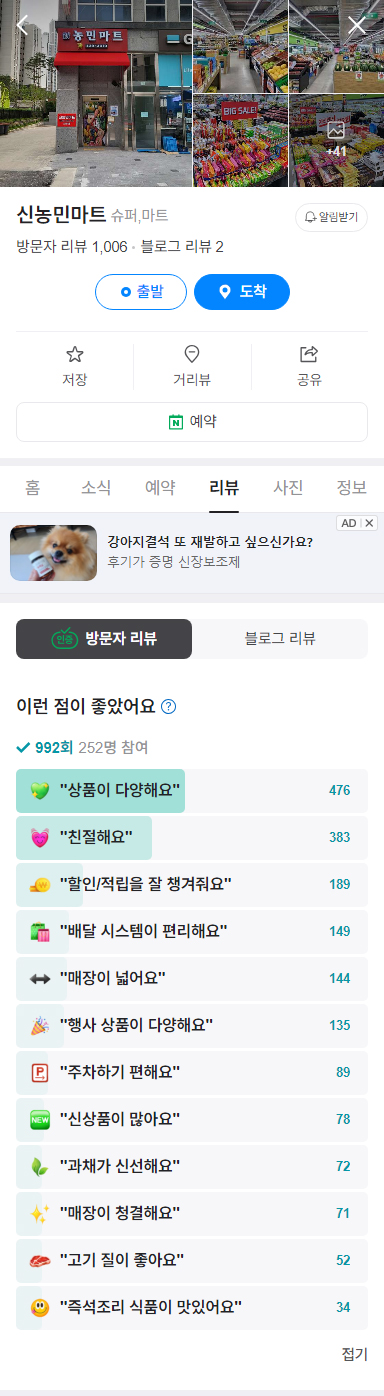Open the 사진 tab
The width and height of the screenshot is (384, 1396).
tap(288, 488)
